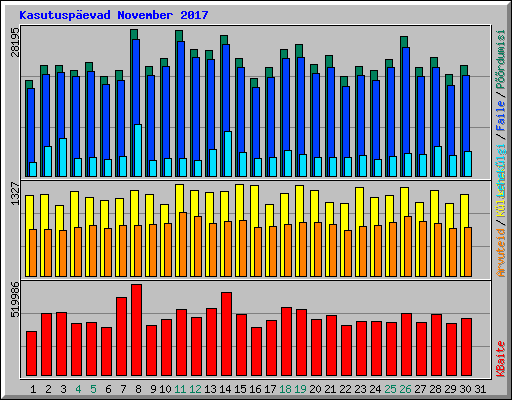The image size is (512, 400).
Task: Click the red KBytes bar for day 30
Action: tap(466, 347)
